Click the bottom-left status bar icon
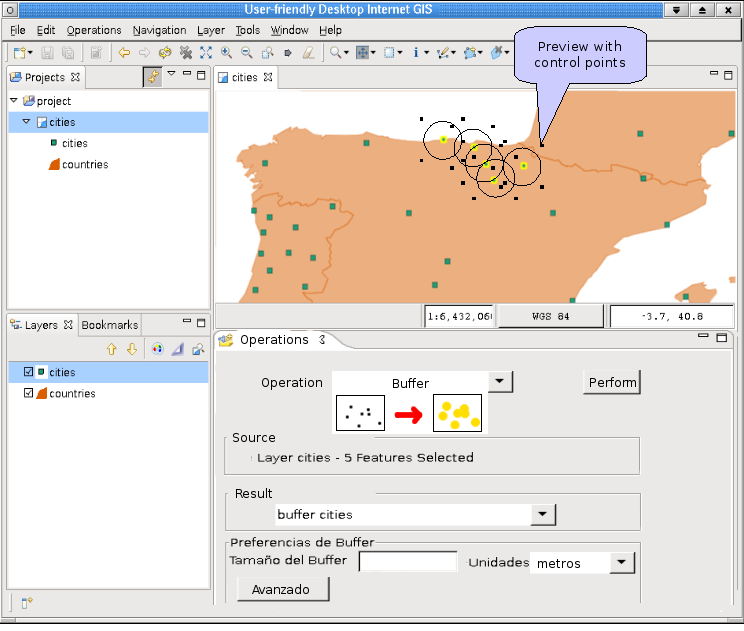The image size is (744, 631). [27, 603]
